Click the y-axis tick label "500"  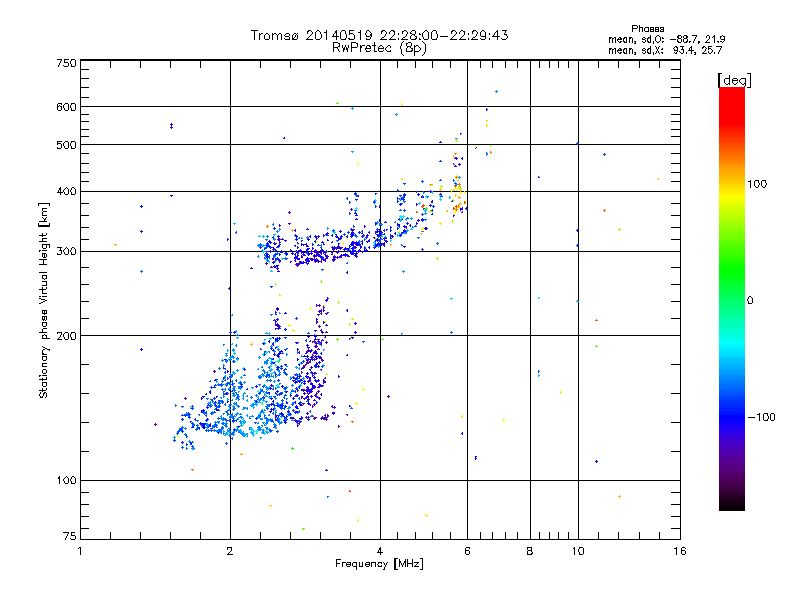tap(66, 145)
